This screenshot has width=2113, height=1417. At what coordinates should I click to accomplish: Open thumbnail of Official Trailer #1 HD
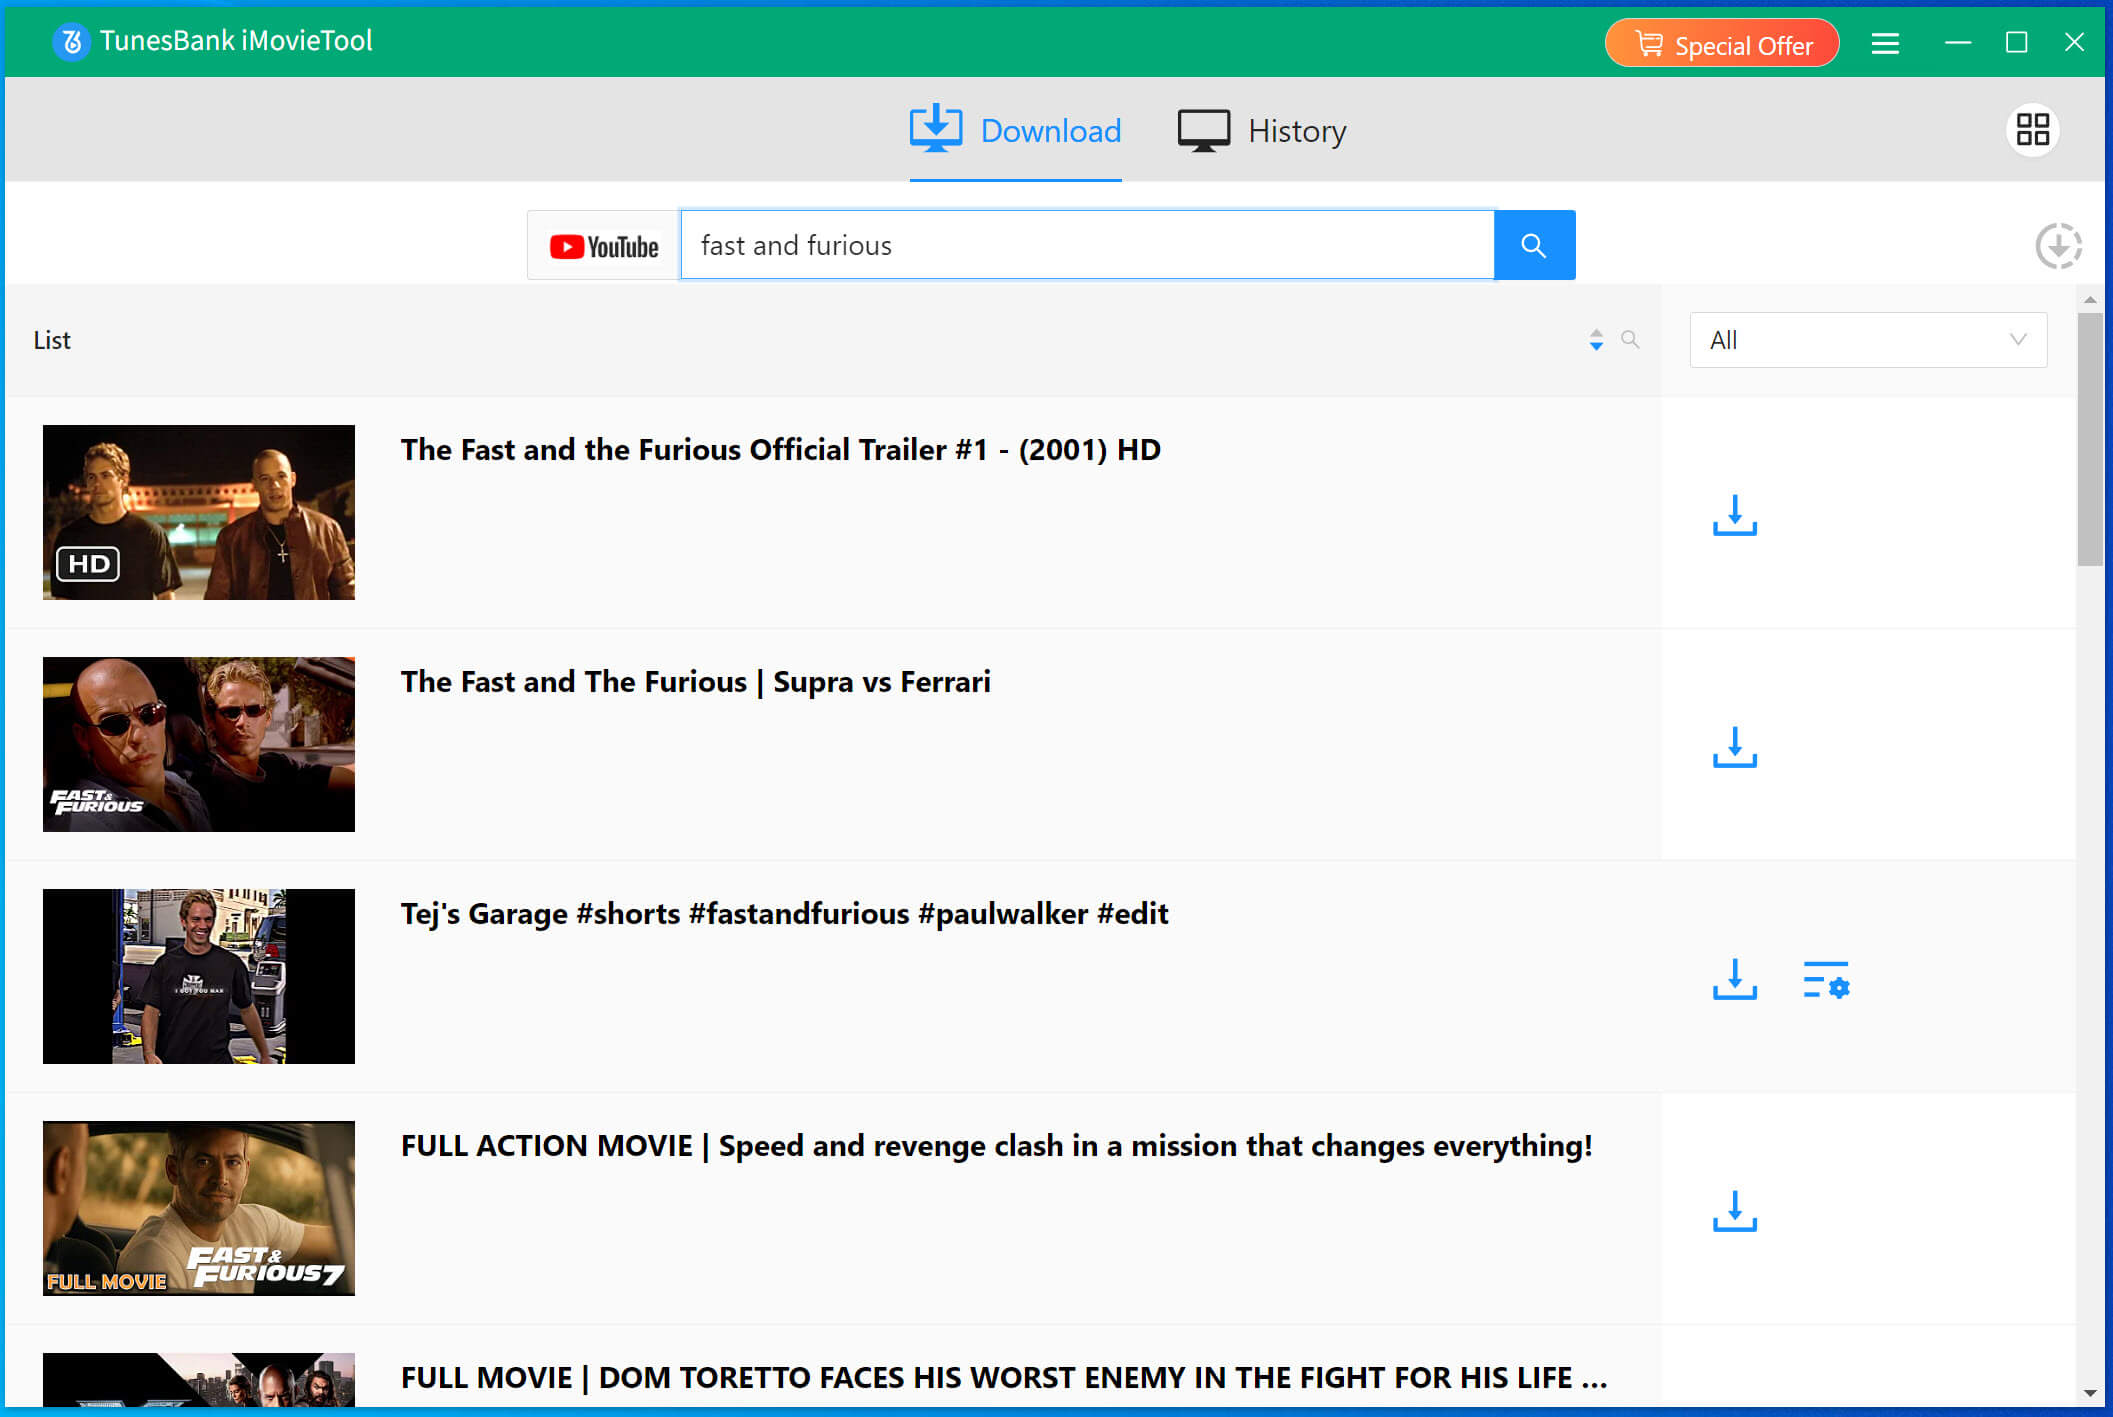click(199, 512)
